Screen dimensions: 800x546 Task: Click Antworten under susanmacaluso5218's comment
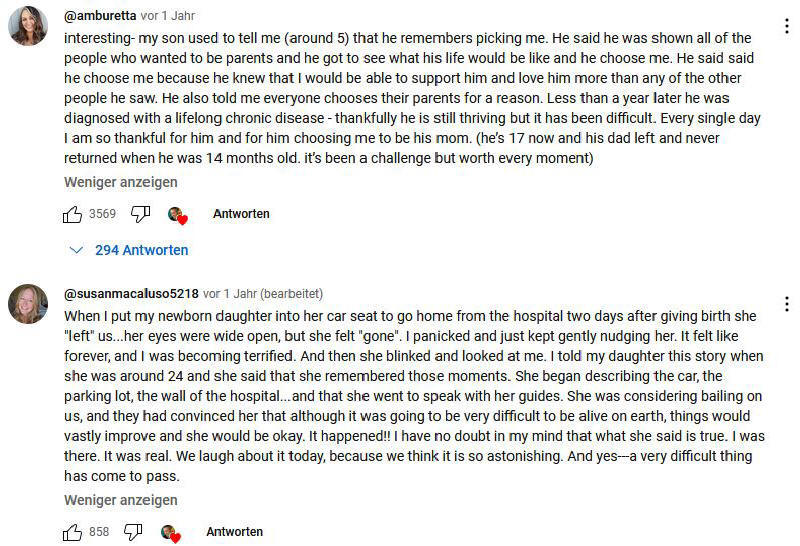coord(234,532)
